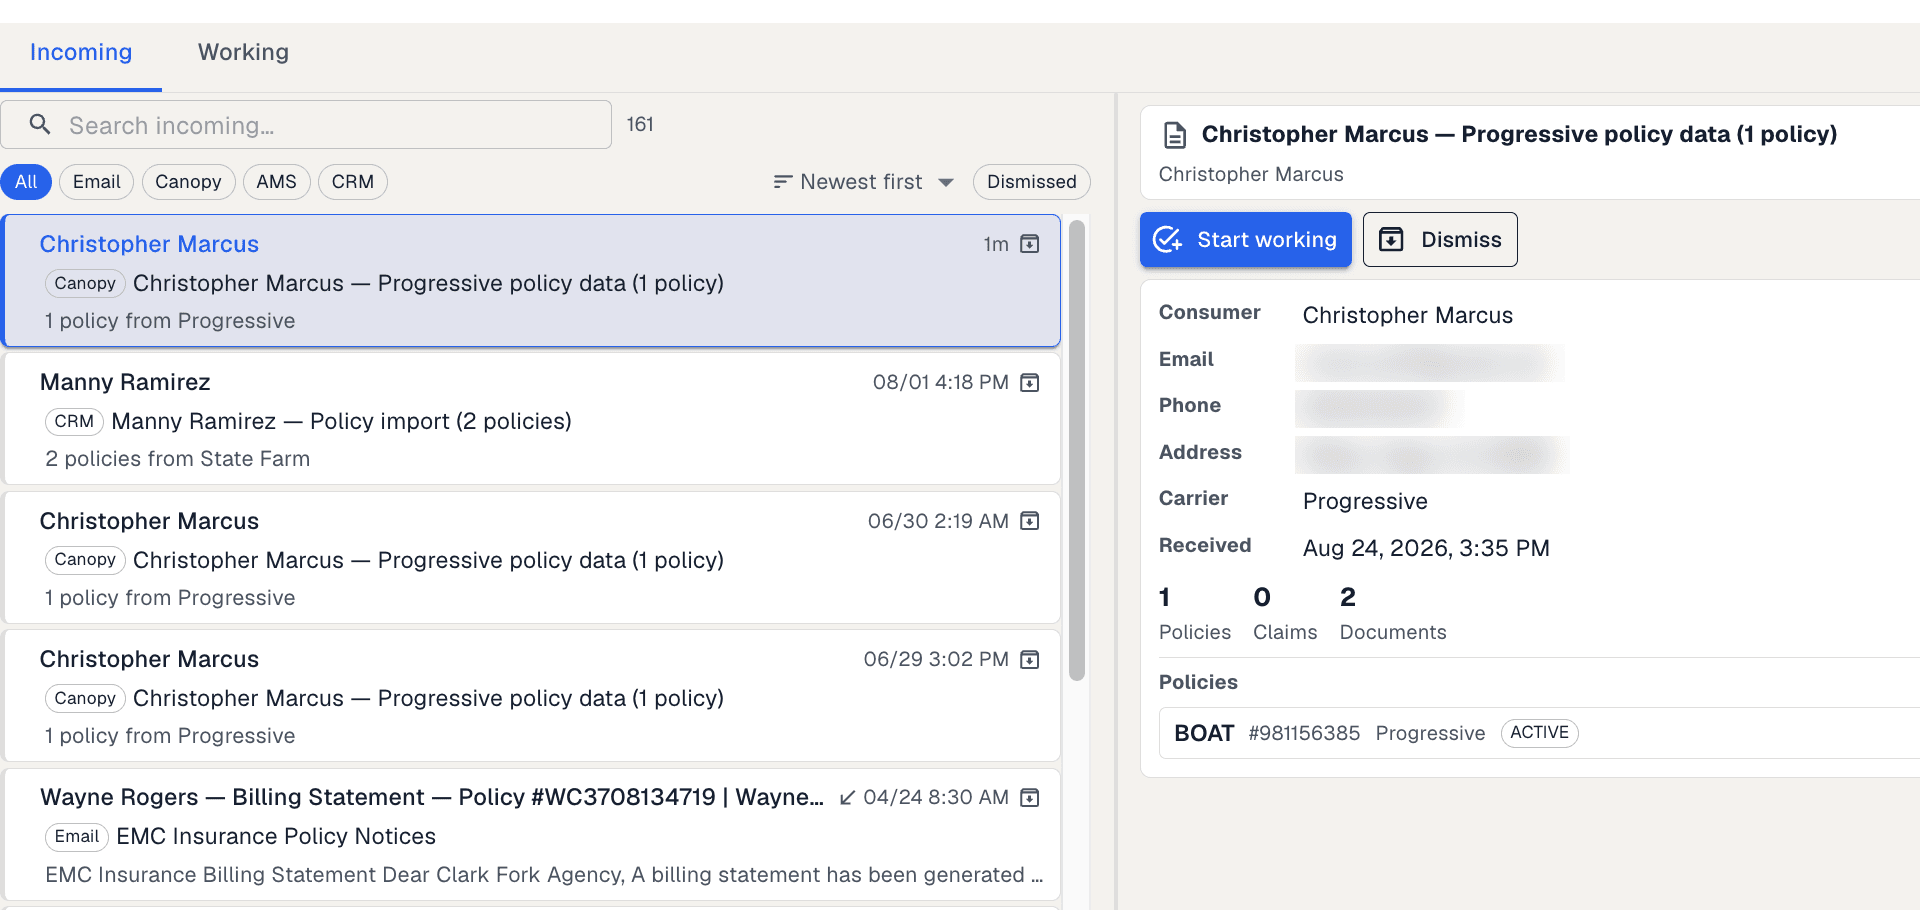Click the document icon beside detail title
Viewport: 1920px width, 910px height.
tap(1176, 135)
